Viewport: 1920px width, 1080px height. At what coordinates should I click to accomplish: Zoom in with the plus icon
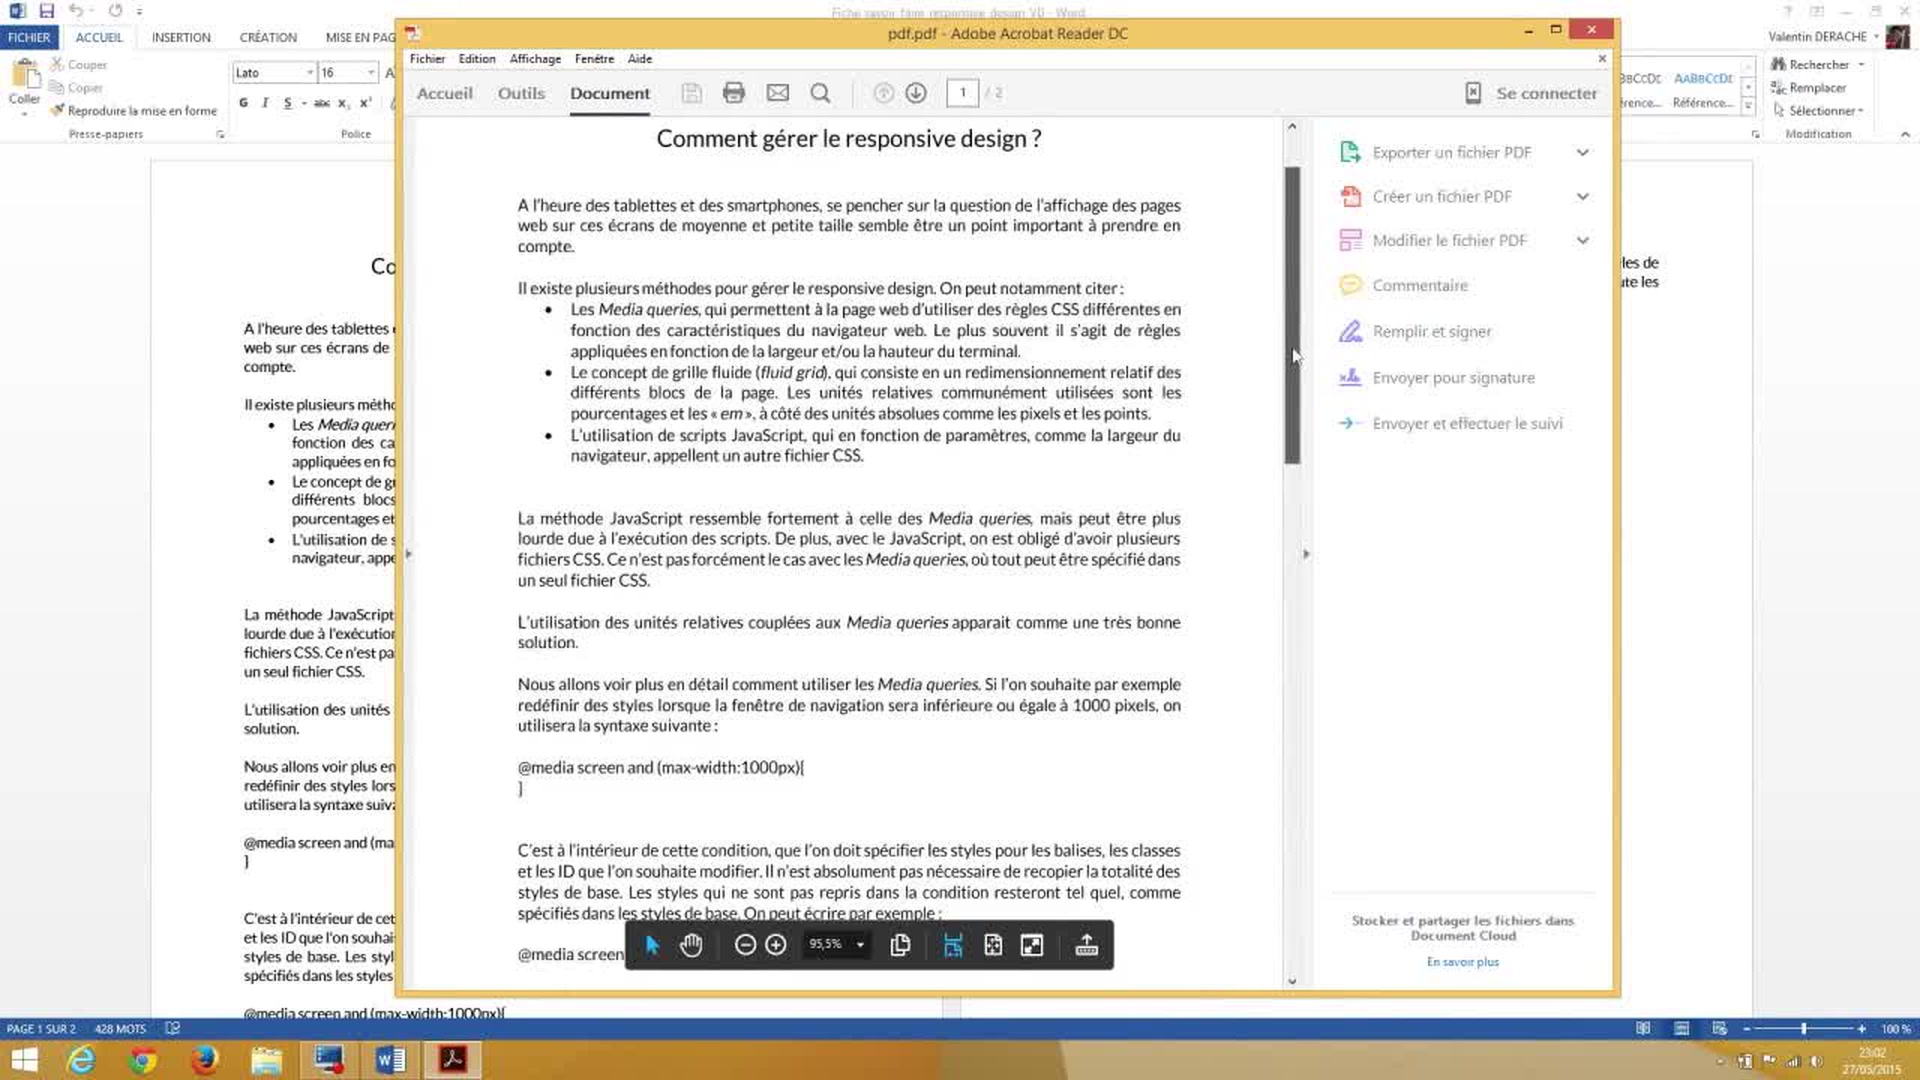(x=776, y=945)
